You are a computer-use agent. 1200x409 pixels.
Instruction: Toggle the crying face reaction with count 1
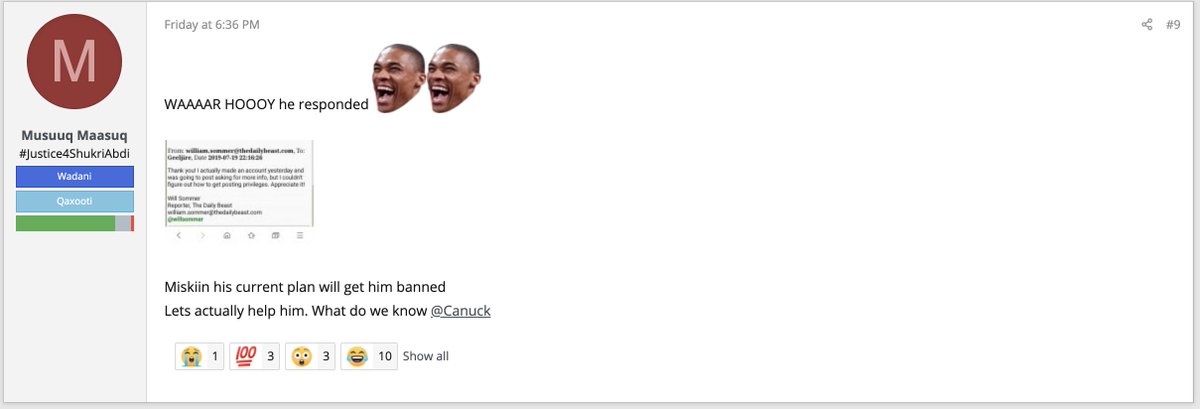pos(200,355)
